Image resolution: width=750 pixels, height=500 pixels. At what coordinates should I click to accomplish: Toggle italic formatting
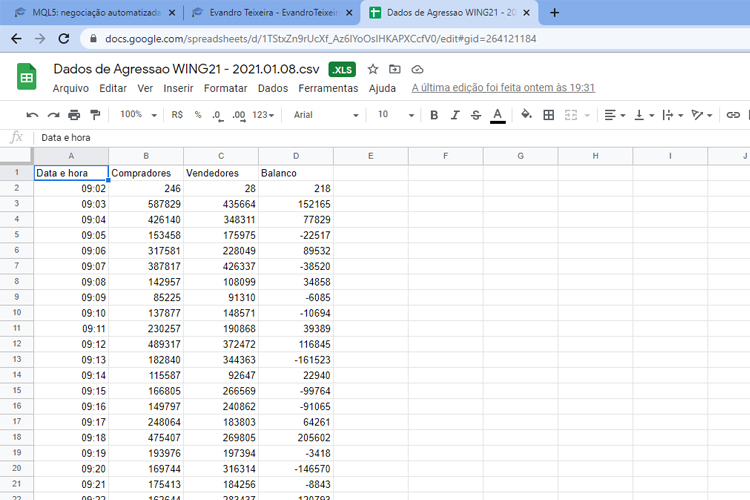(x=455, y=115)
